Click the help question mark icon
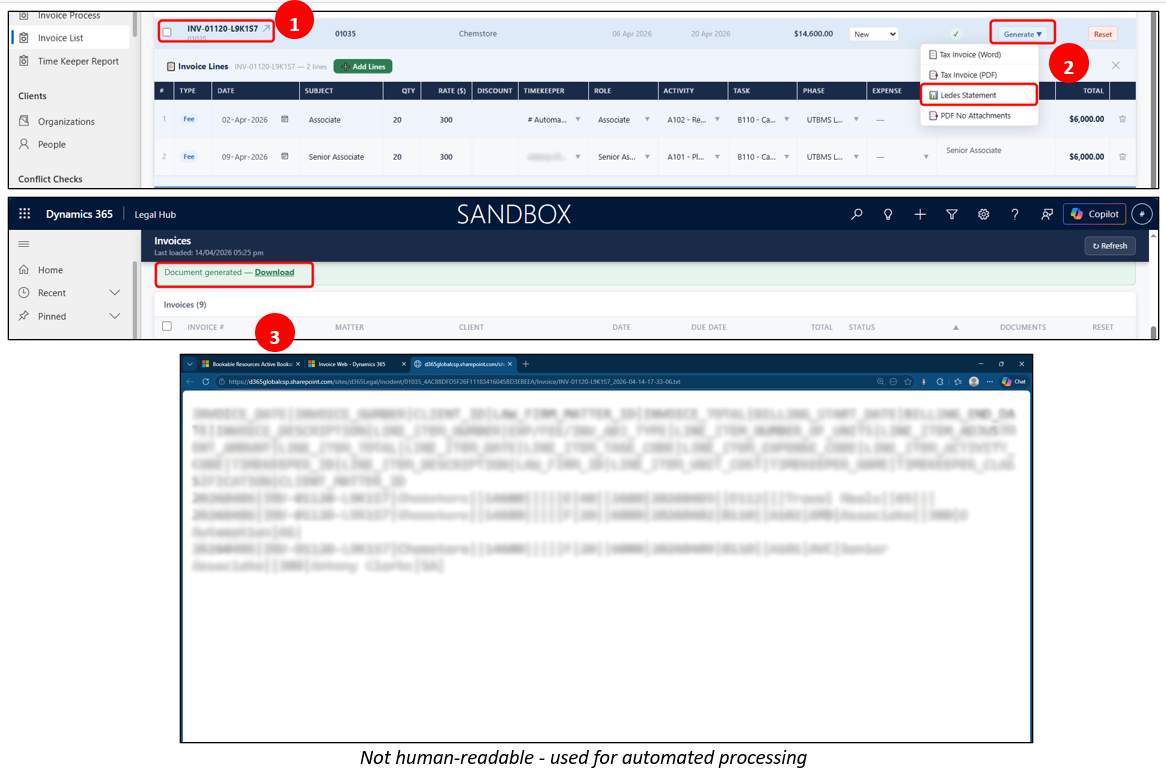This screenshot has height=773, width=1166. [1014, 214]
